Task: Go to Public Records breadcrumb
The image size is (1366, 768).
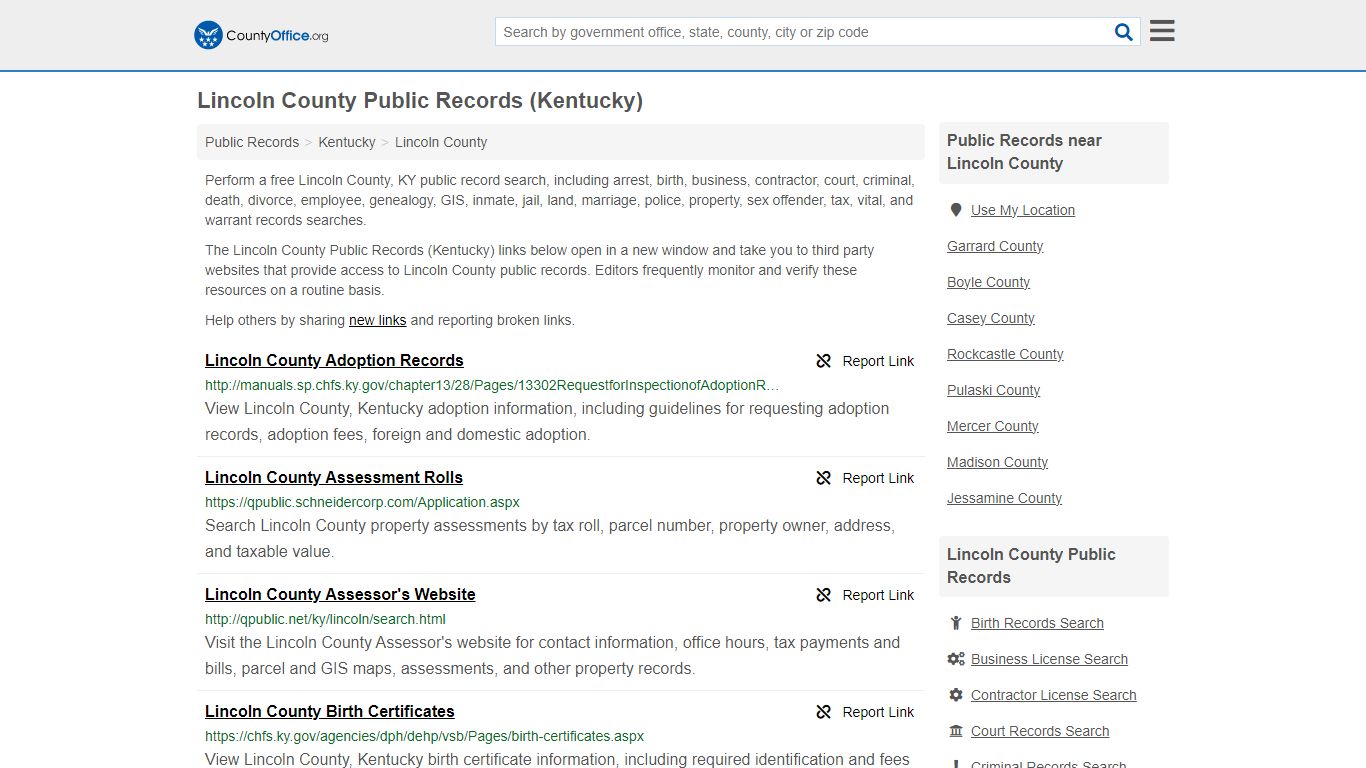Action: click(252, 142)
